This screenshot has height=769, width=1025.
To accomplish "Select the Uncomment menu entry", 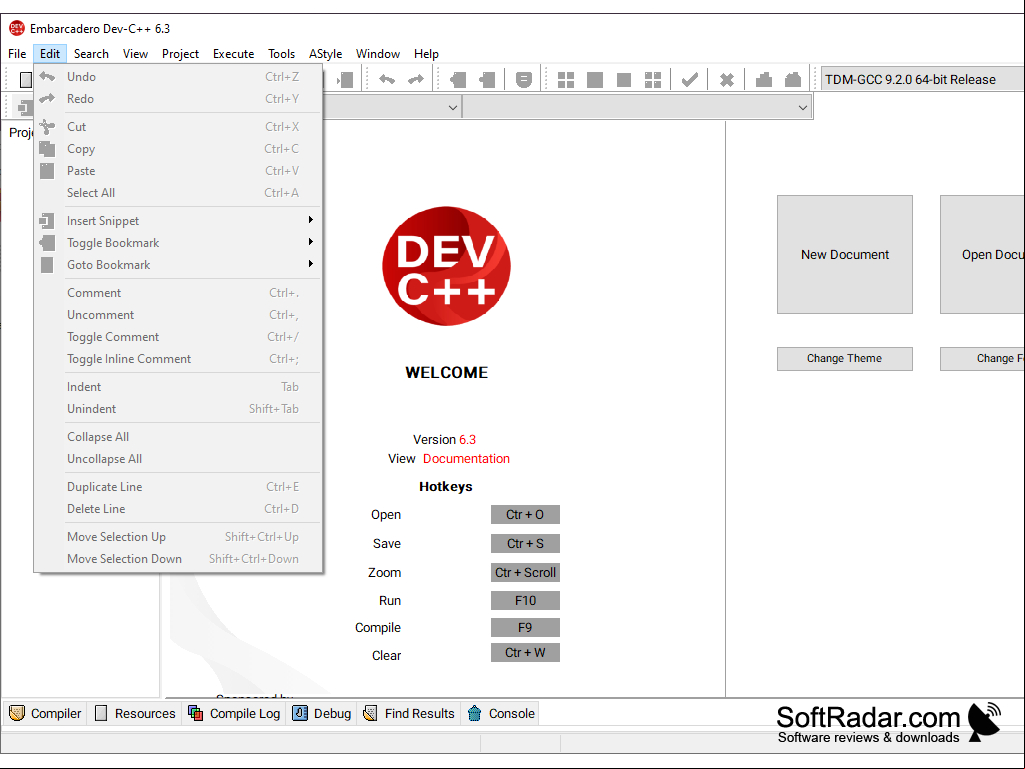I will pos(178,315).
